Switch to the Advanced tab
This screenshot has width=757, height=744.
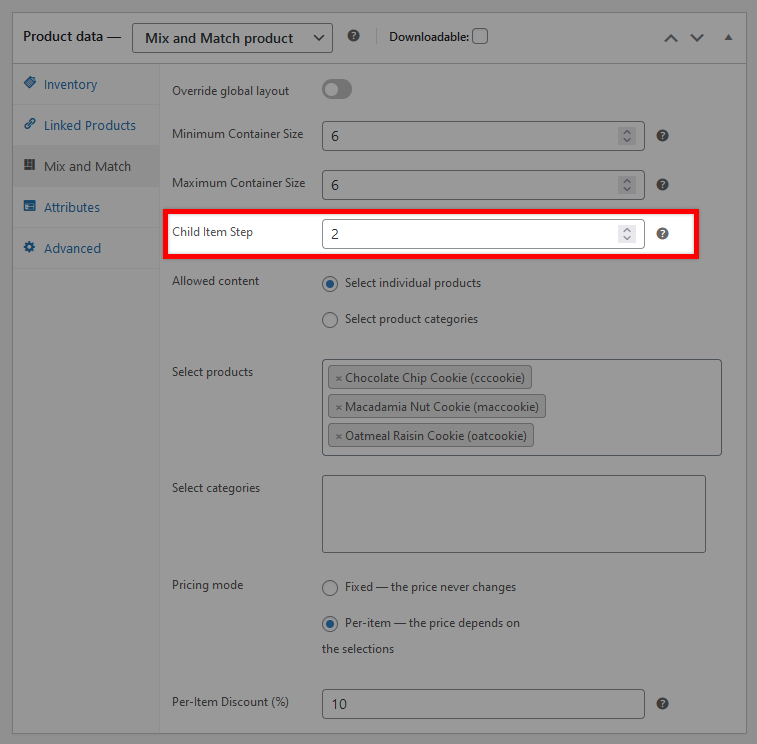[86, 248]
